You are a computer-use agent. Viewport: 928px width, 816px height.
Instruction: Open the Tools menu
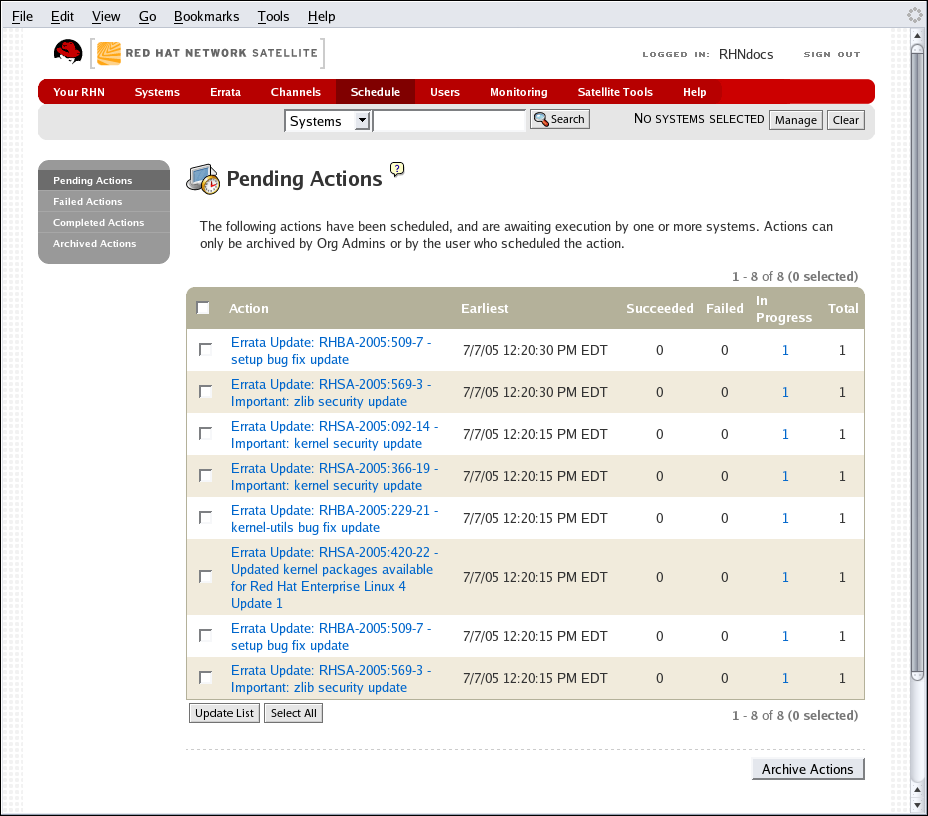click(x=273, y=17)
